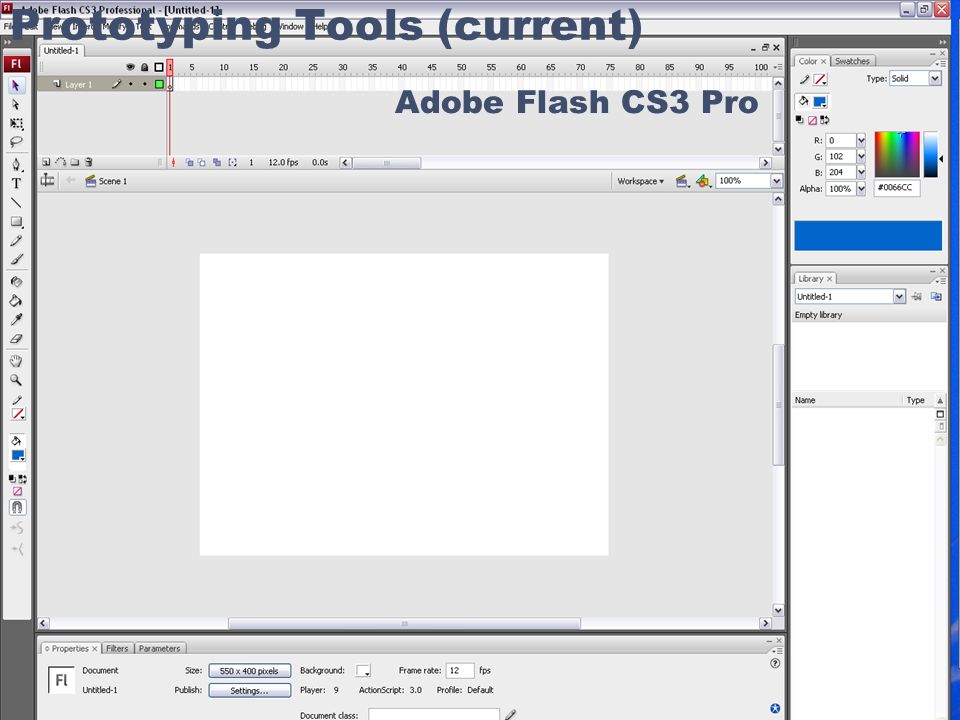Click the library Type column header

915,400
